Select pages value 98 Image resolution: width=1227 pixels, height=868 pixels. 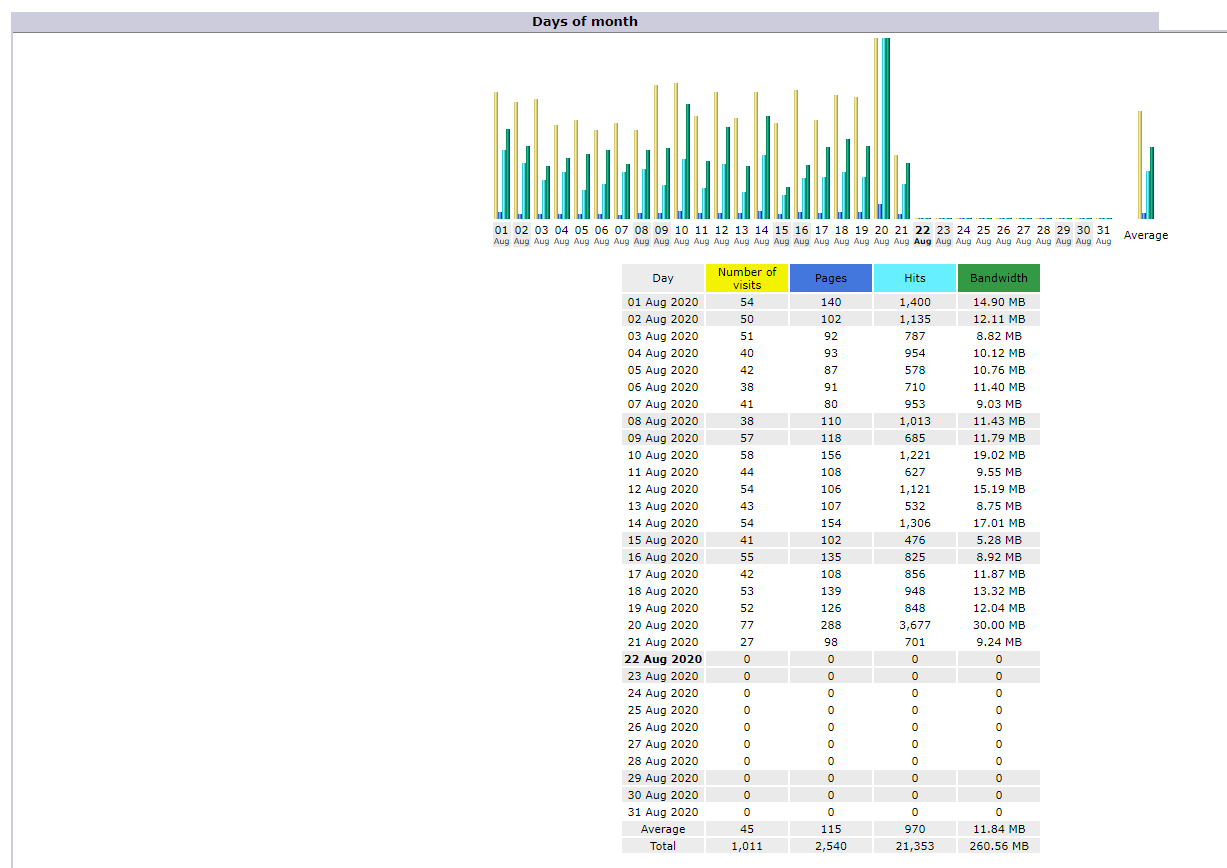(x=831, y=642)
